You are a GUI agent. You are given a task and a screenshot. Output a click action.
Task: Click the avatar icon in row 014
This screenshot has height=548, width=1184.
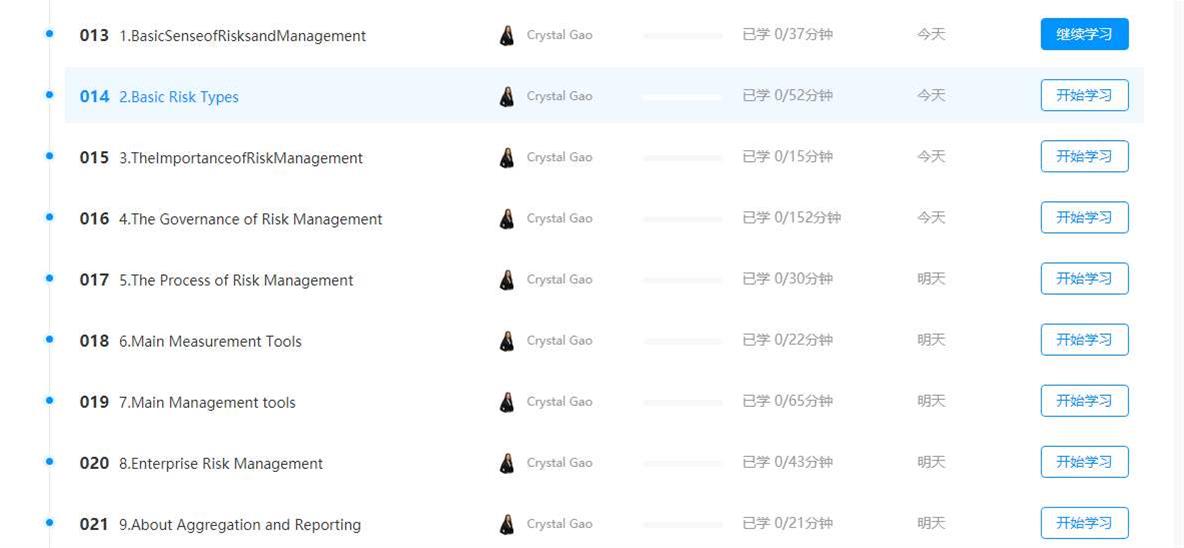(507, 97)
